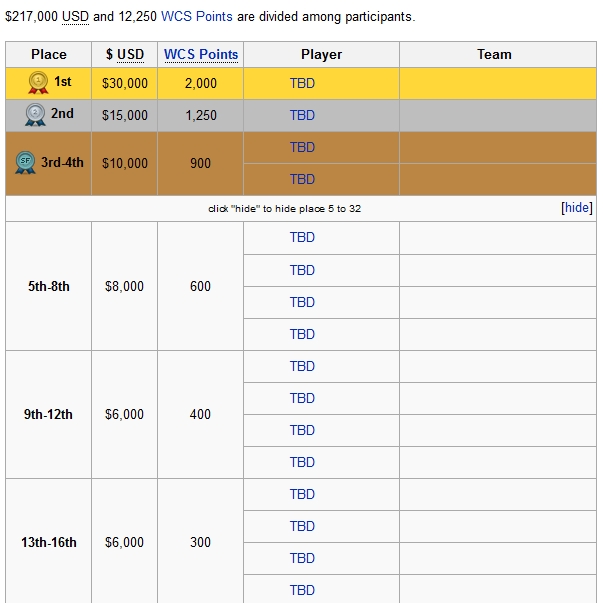Image resolution: width=603 pixels, height=603 pixels.
Task: Open the USD link in intro text
Action: [75, 17]
